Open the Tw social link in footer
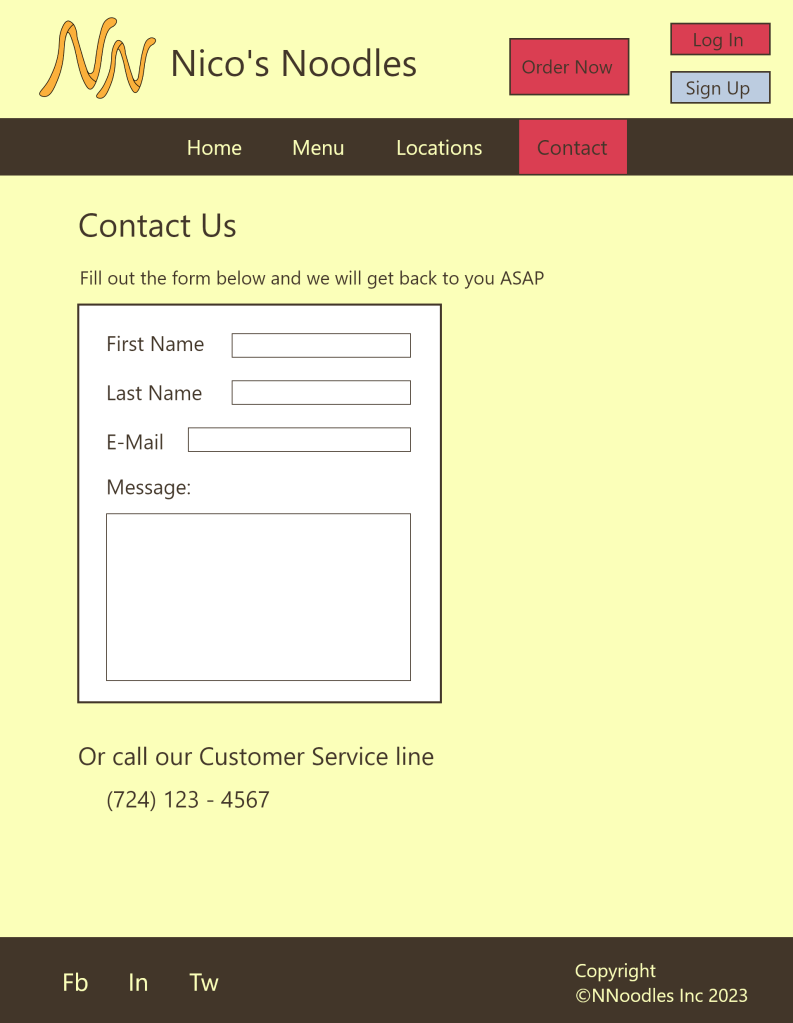Image resolution: width=793 pixels, height=1023 pixels. (204, 983)
